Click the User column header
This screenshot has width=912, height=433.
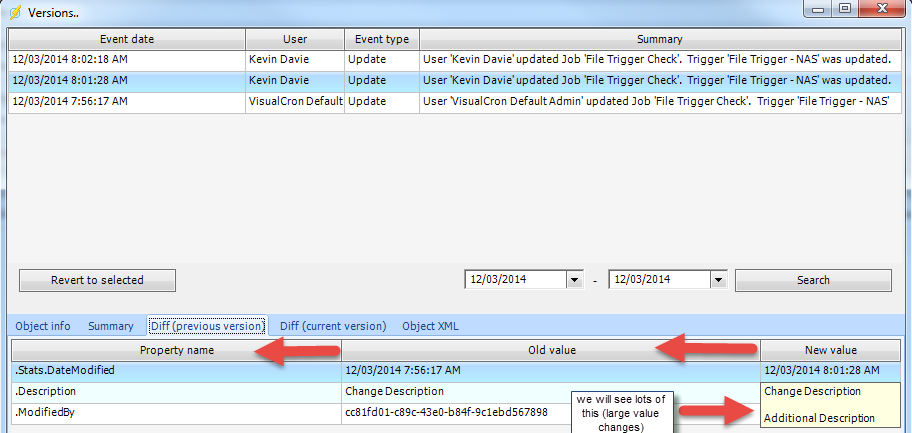295,39
